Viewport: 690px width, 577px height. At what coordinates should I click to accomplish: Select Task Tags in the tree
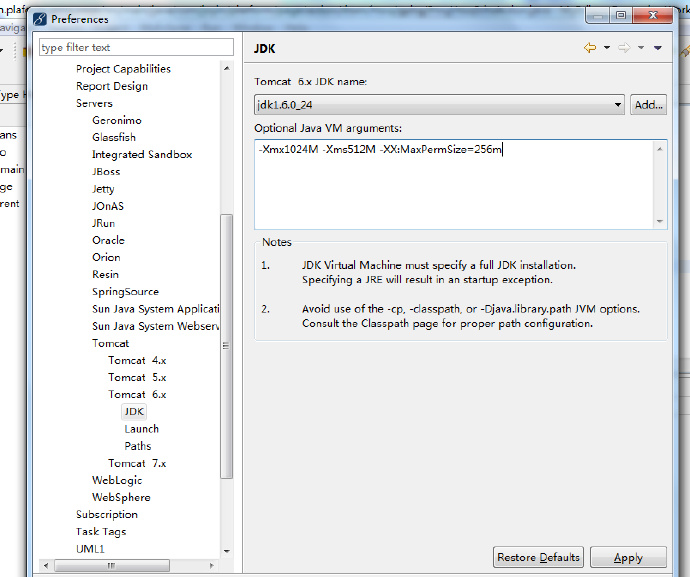click(x=101, y=532)
